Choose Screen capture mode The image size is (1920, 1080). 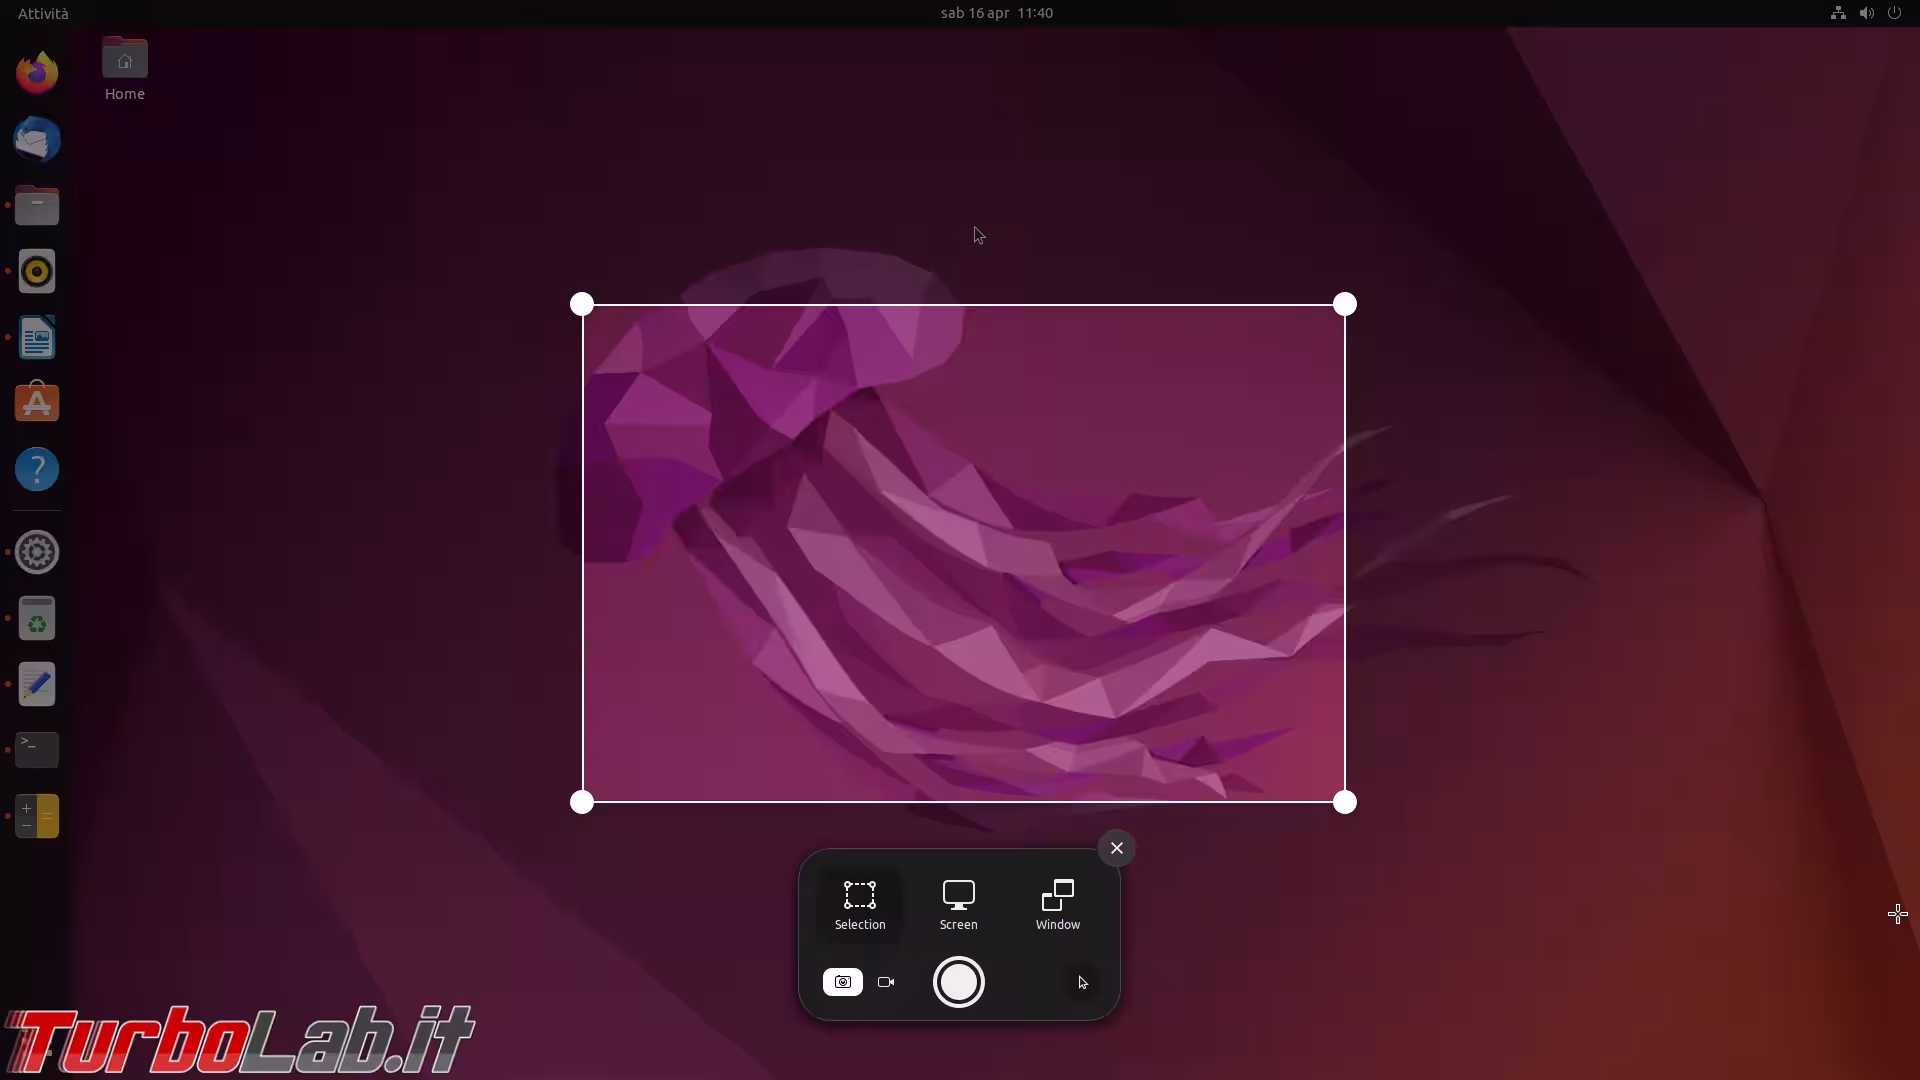958,904
